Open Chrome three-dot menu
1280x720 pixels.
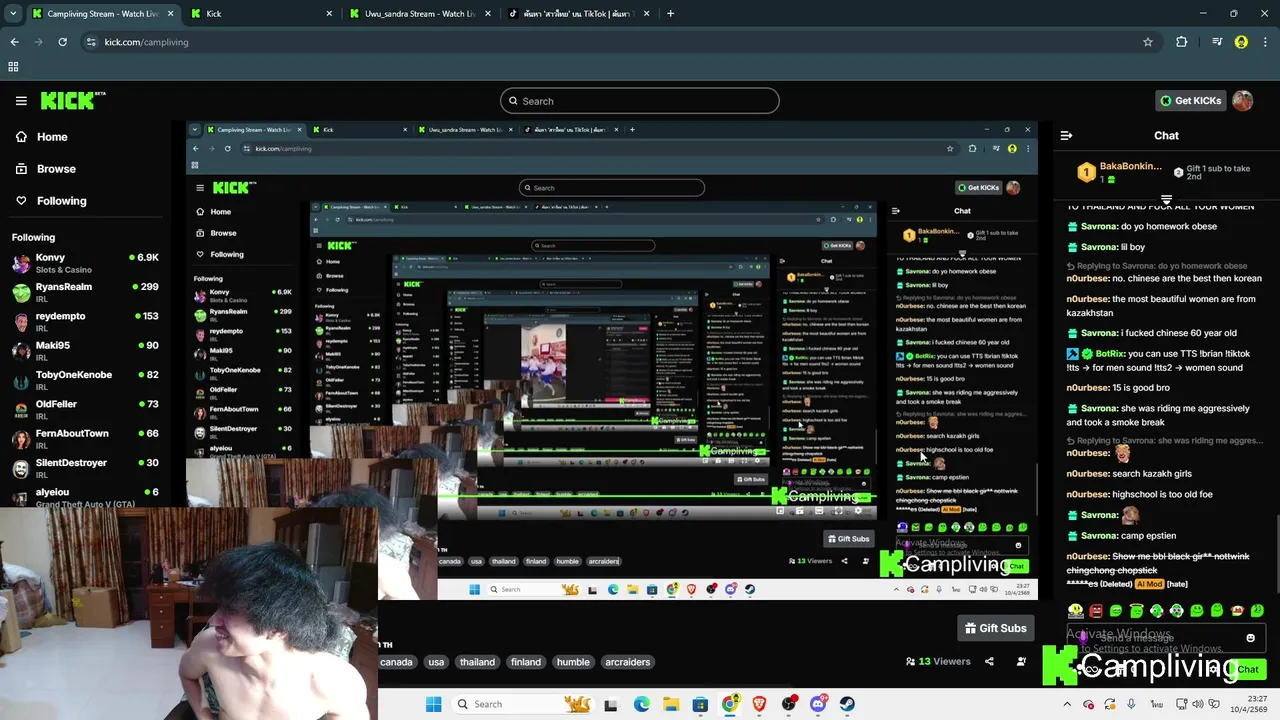coord(1265,42)
